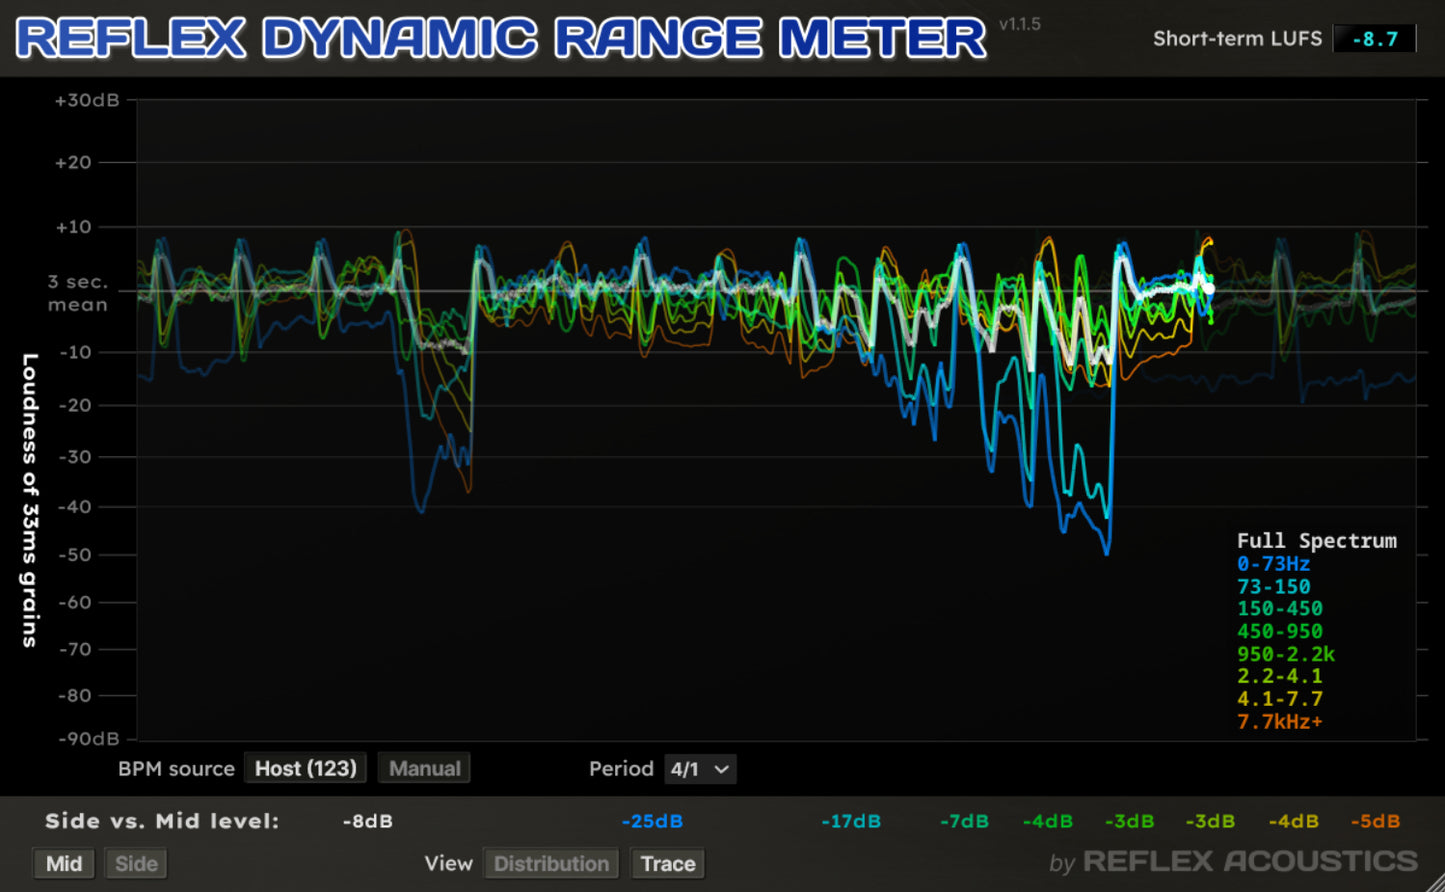Select the Mid channel button
Viewport: 1445px width, 892px height.
[x=64, y=863]
